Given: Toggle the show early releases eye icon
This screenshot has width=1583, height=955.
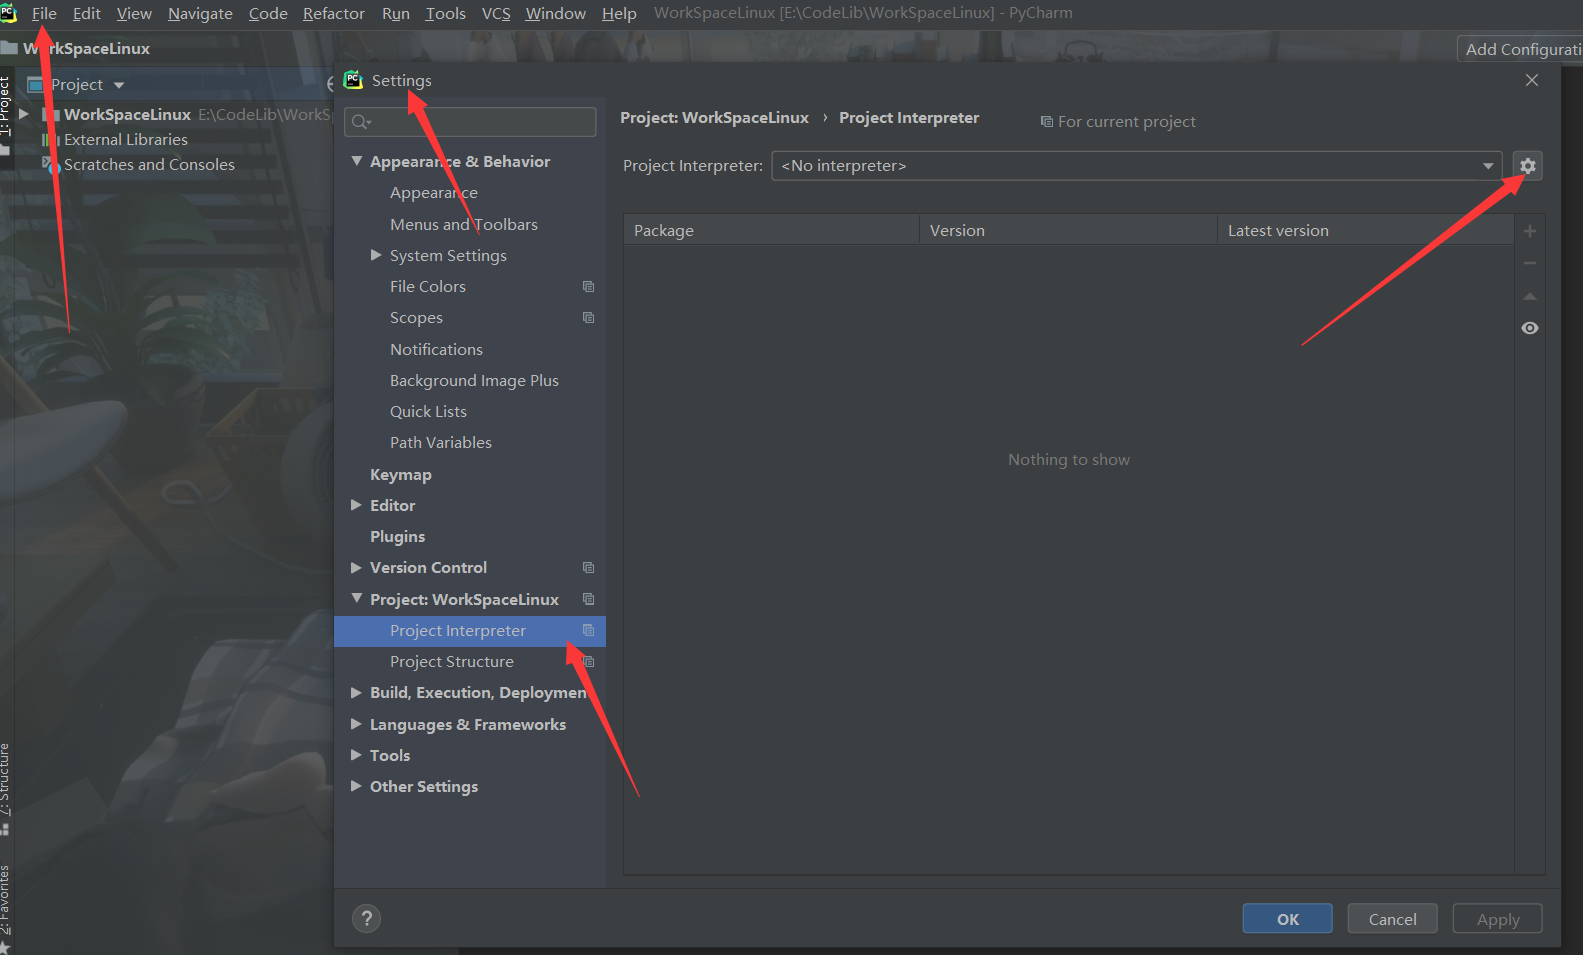Looking at the screenshot, I should click(1529, 328).
